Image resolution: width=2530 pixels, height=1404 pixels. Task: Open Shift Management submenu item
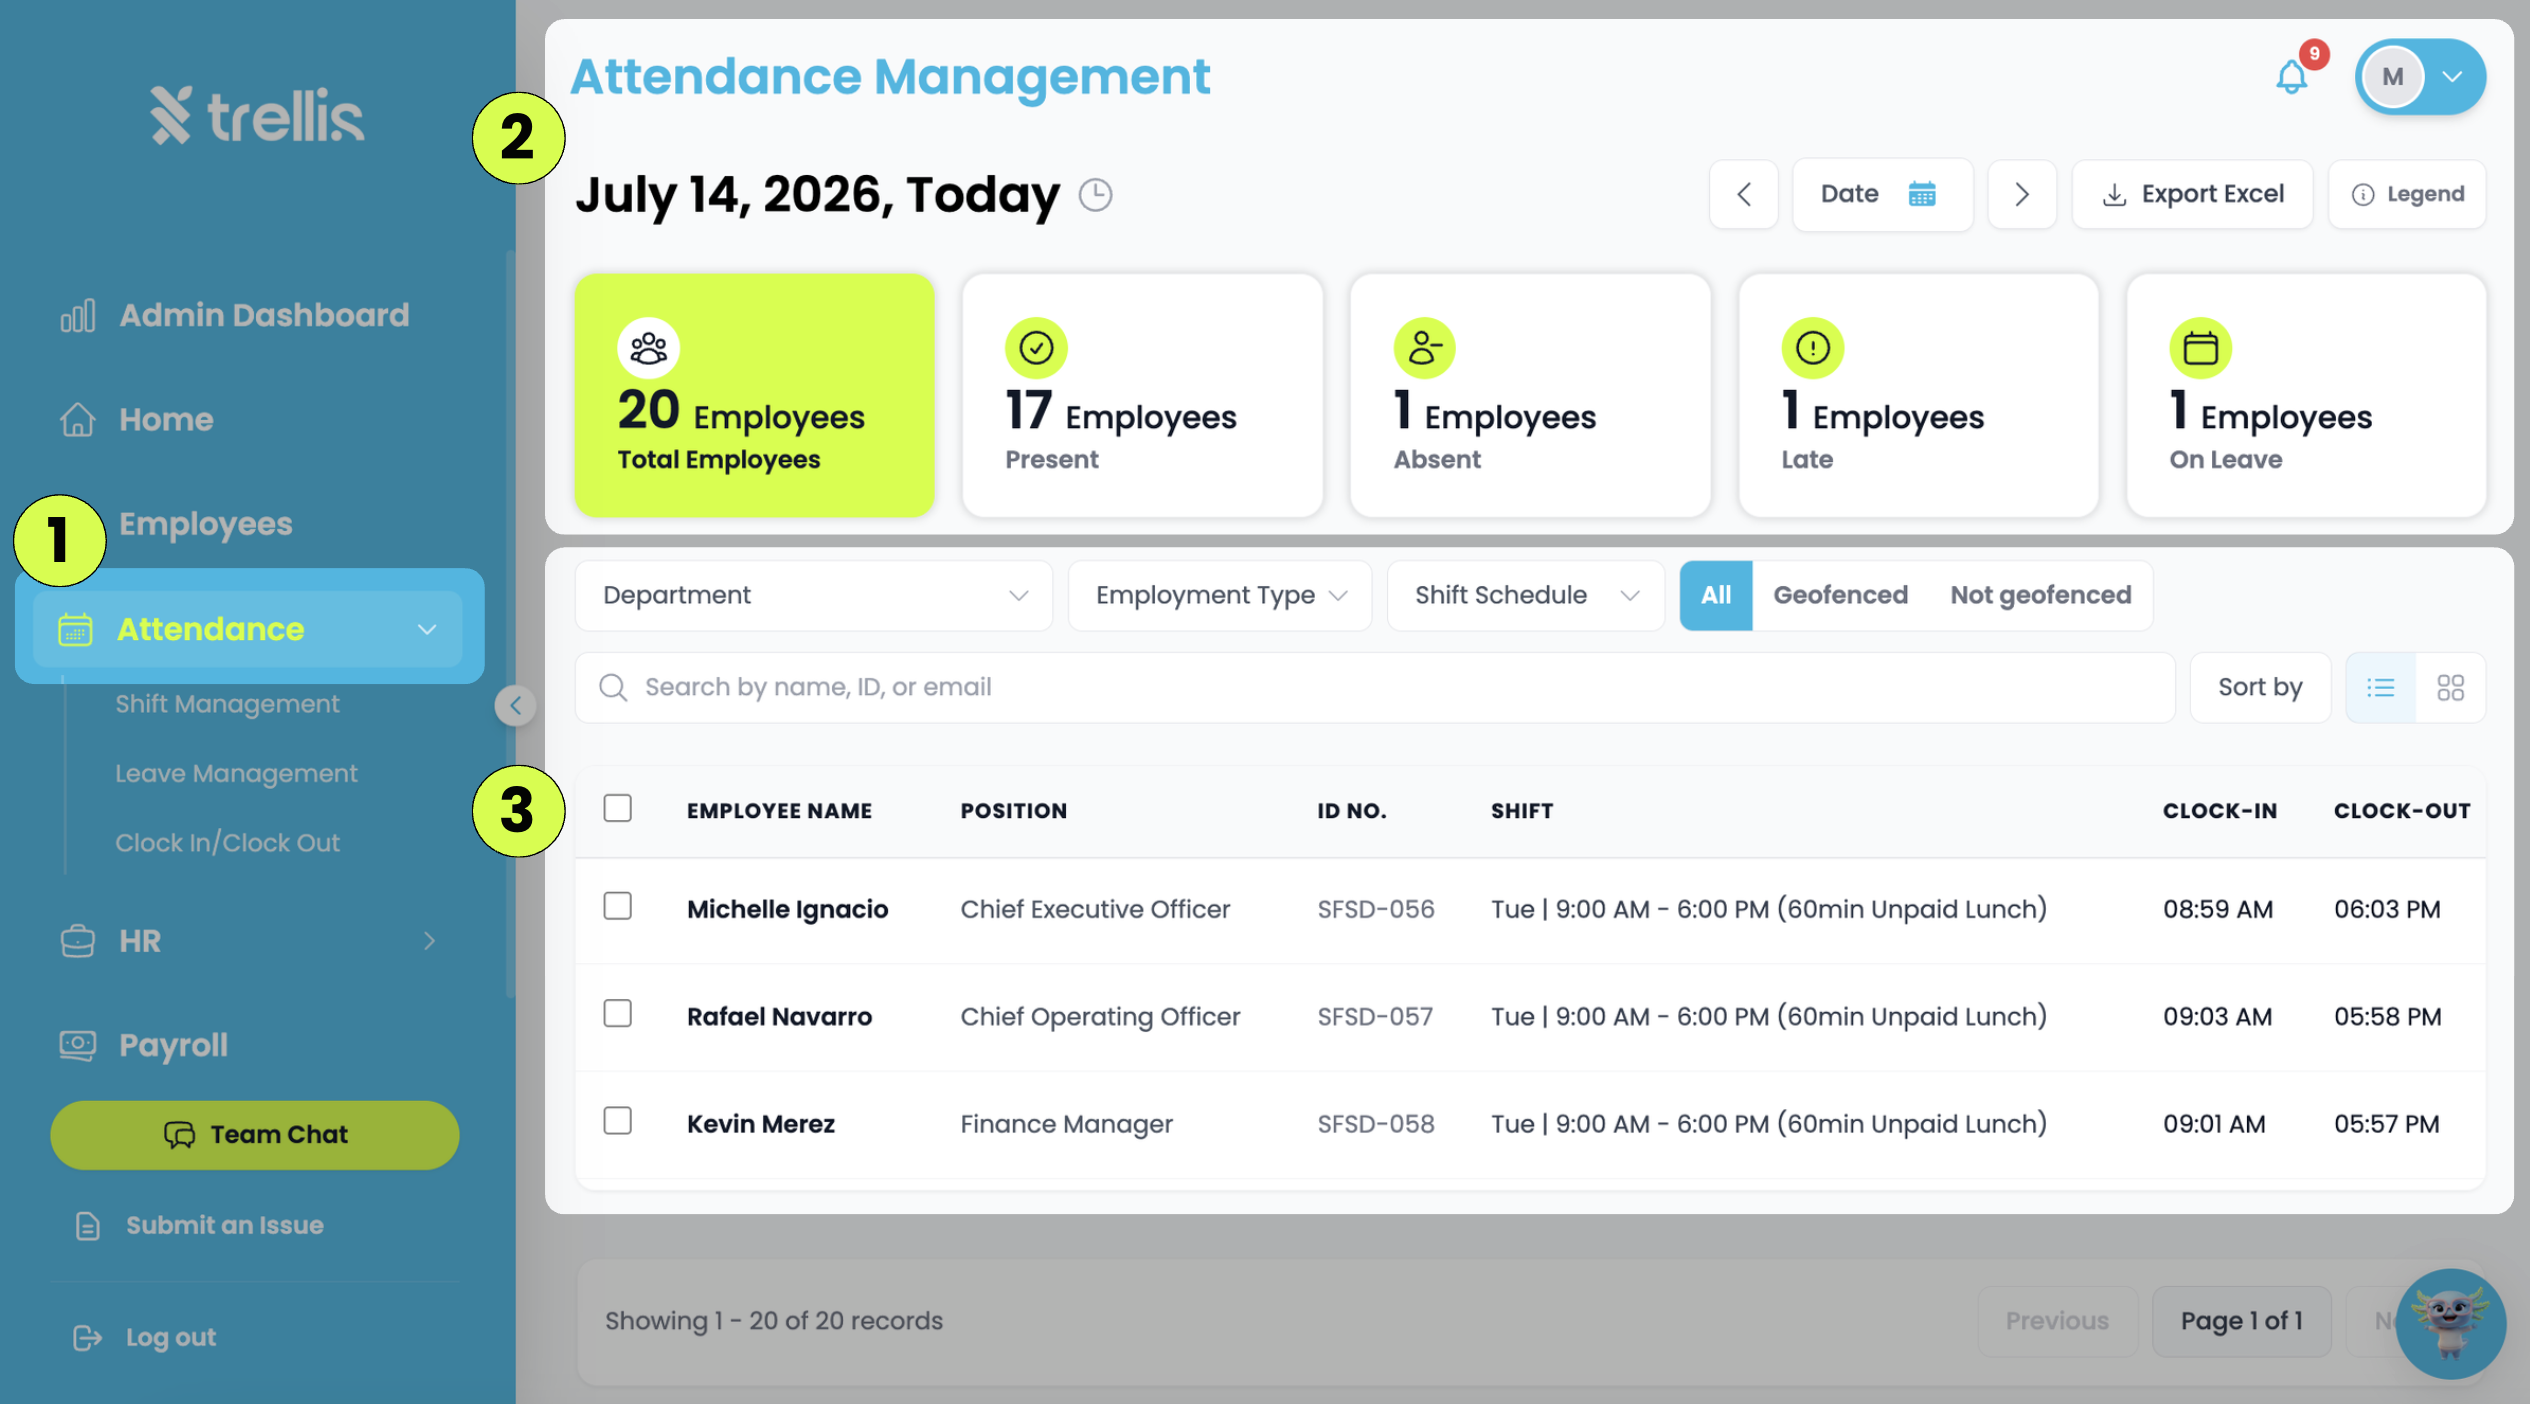pos(227,704)
